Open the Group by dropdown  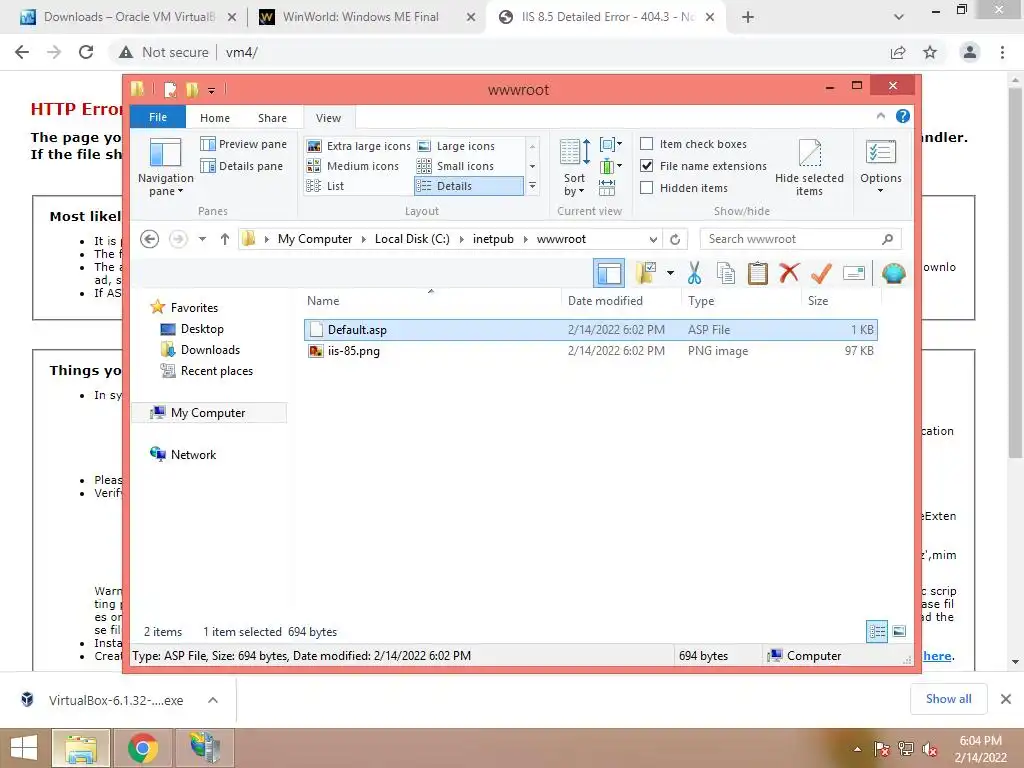(x=611, y=144)
